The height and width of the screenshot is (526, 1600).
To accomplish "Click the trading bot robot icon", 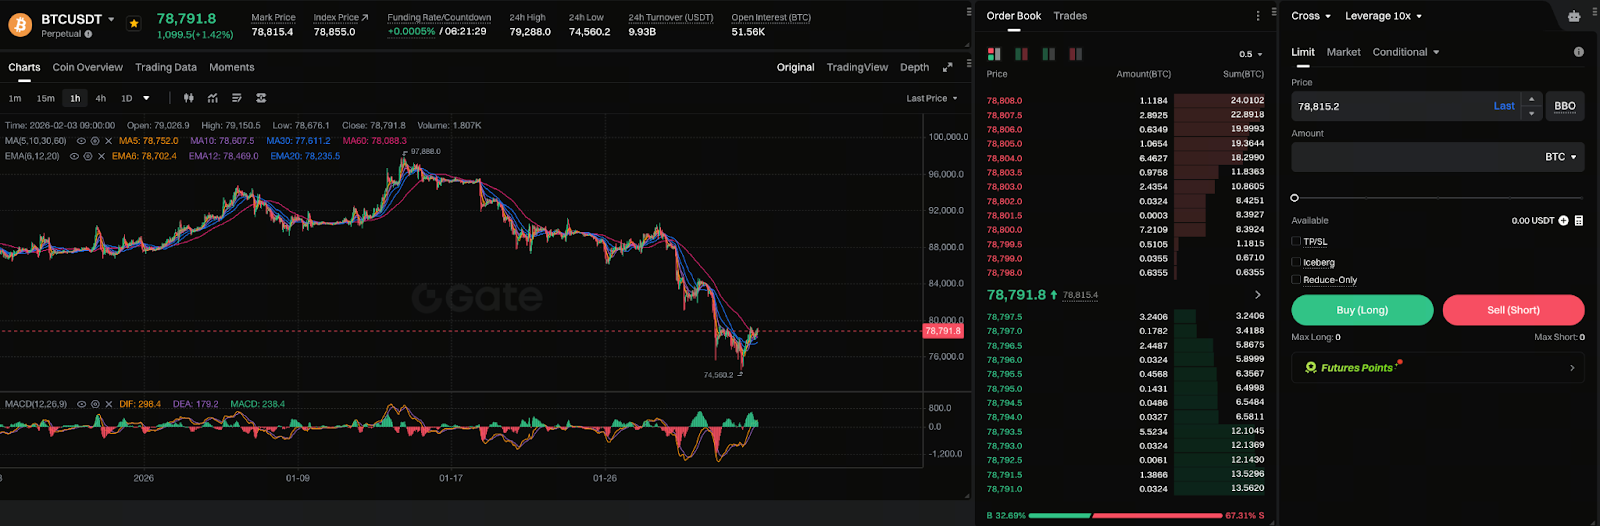I will 1574,16.
